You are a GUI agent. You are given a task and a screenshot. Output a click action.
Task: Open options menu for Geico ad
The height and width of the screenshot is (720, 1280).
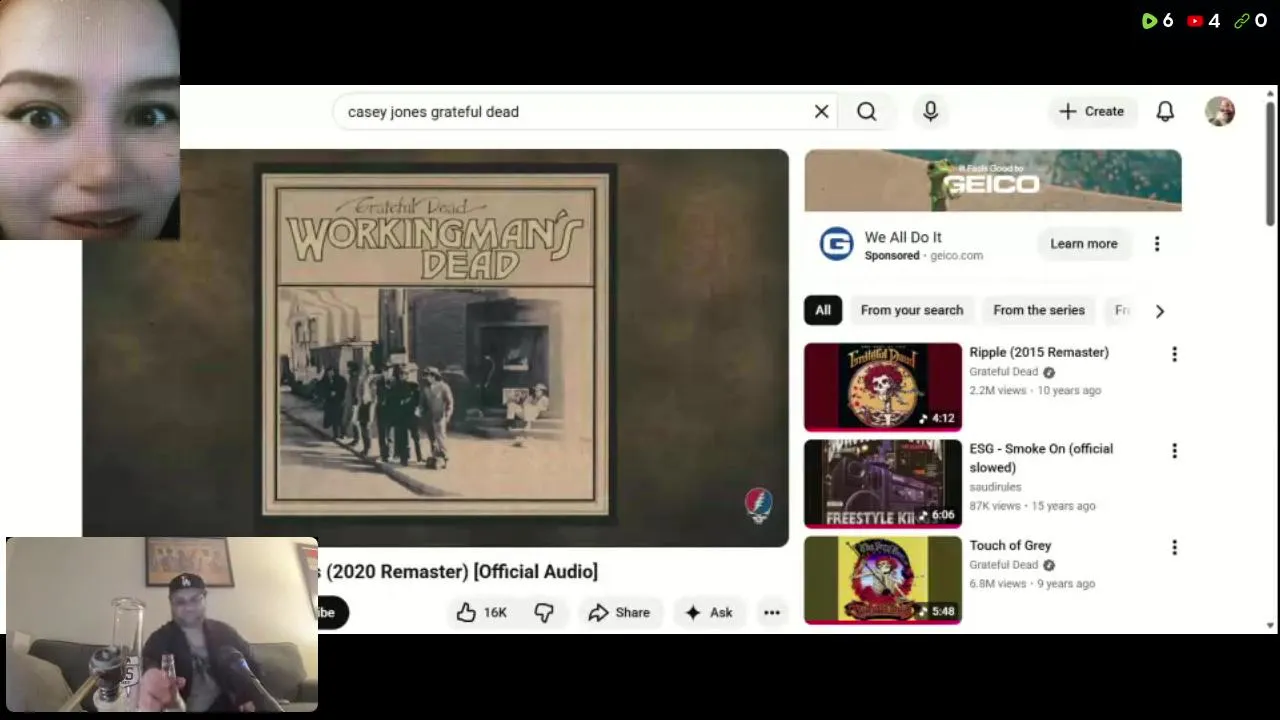click(1157, 244)
